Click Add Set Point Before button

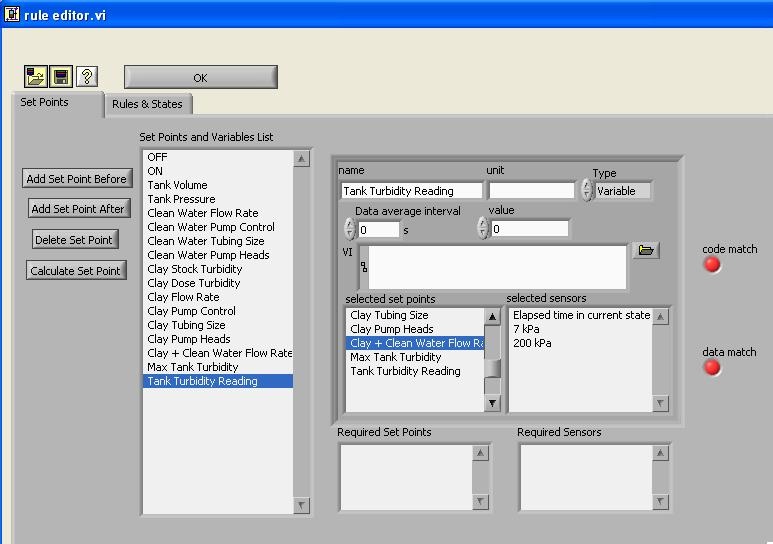[77, 179]
